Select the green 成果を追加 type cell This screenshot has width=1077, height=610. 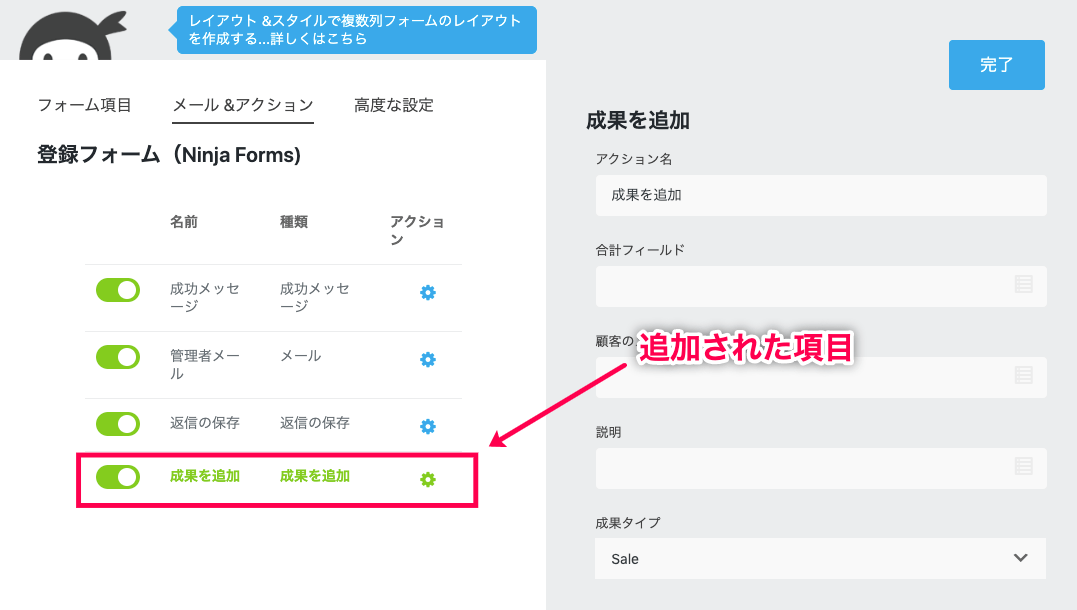(x=315, y=476)
